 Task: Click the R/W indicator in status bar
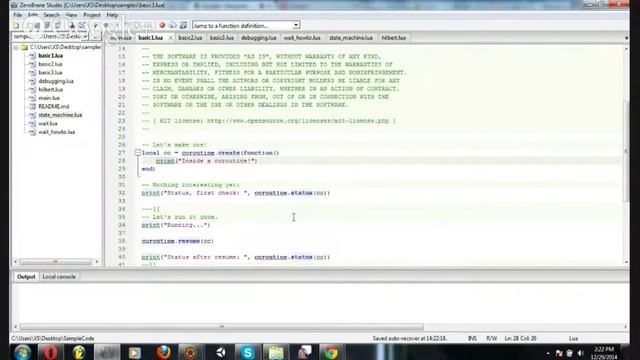pos(491,338)
